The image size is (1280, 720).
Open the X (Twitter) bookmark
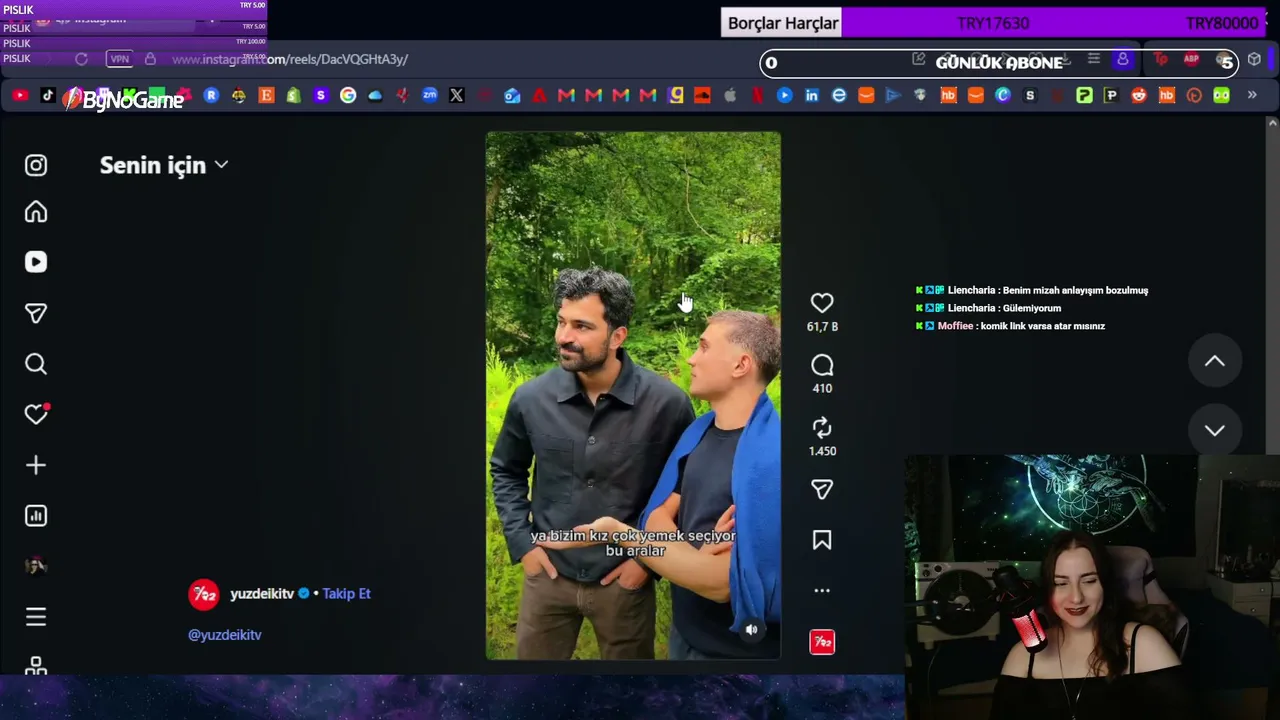pyautogui.click(x=457, y=95)
